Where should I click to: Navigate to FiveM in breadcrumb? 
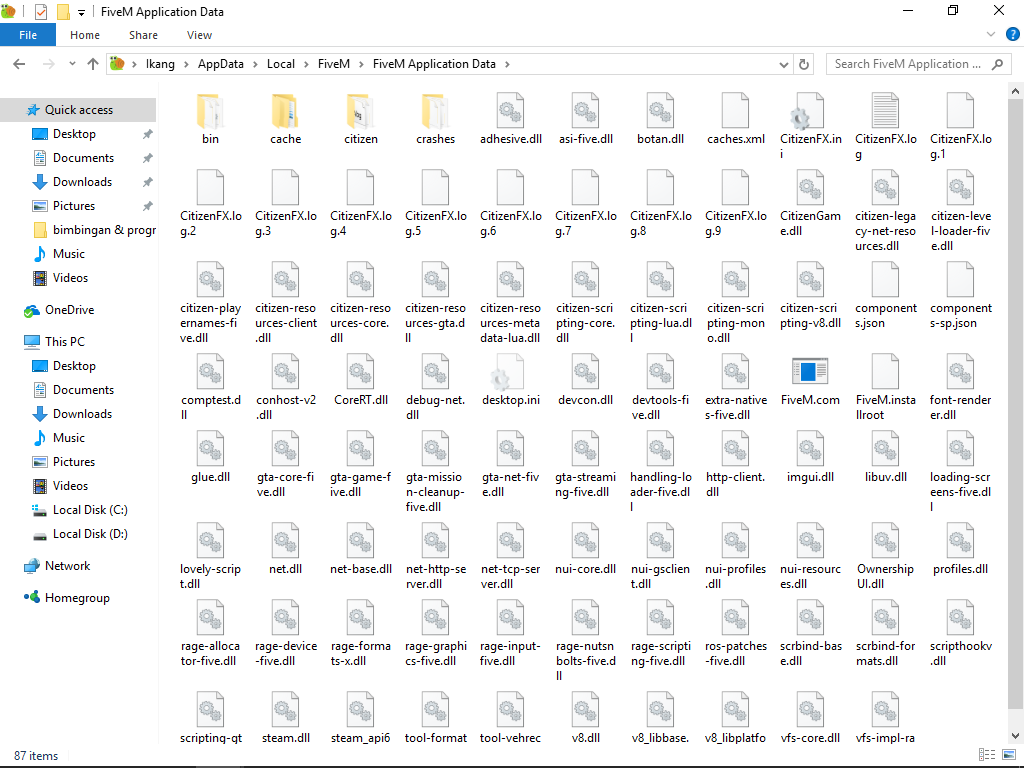[x=334, y=64]
